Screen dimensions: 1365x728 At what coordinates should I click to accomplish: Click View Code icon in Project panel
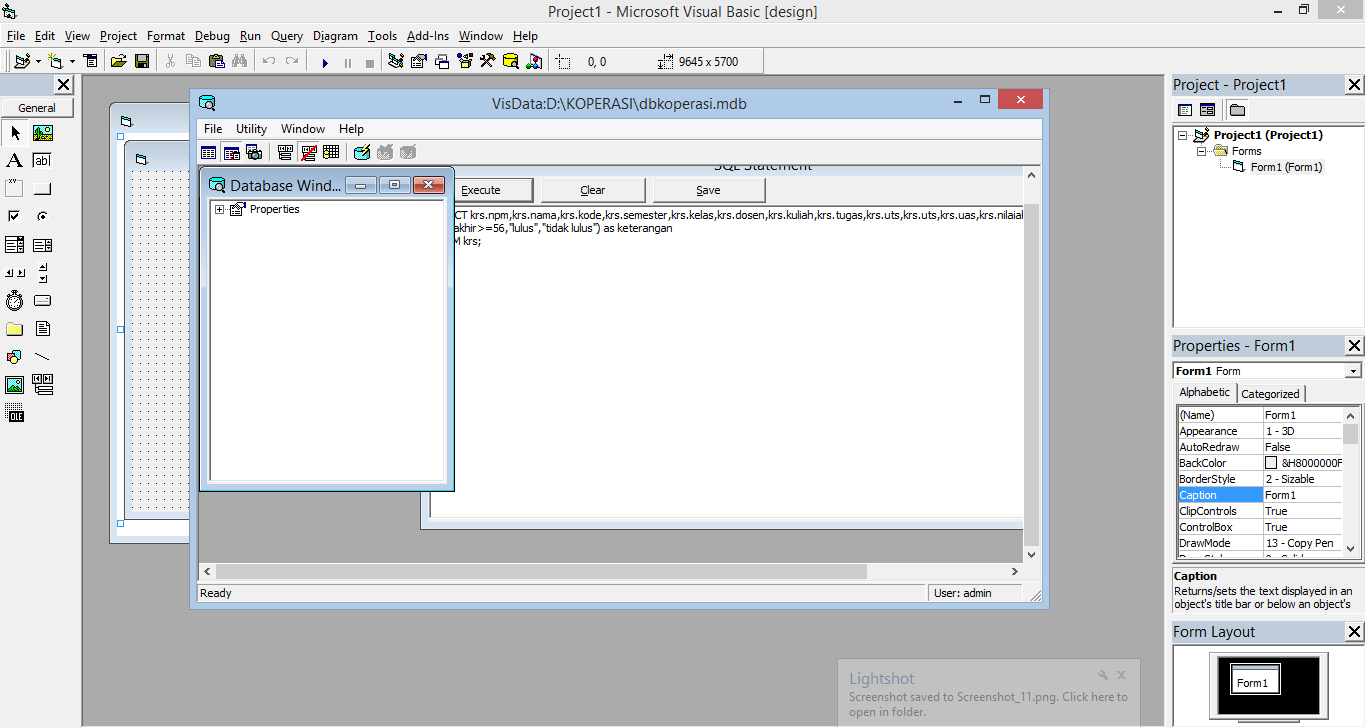click(x=1185, y=110)
